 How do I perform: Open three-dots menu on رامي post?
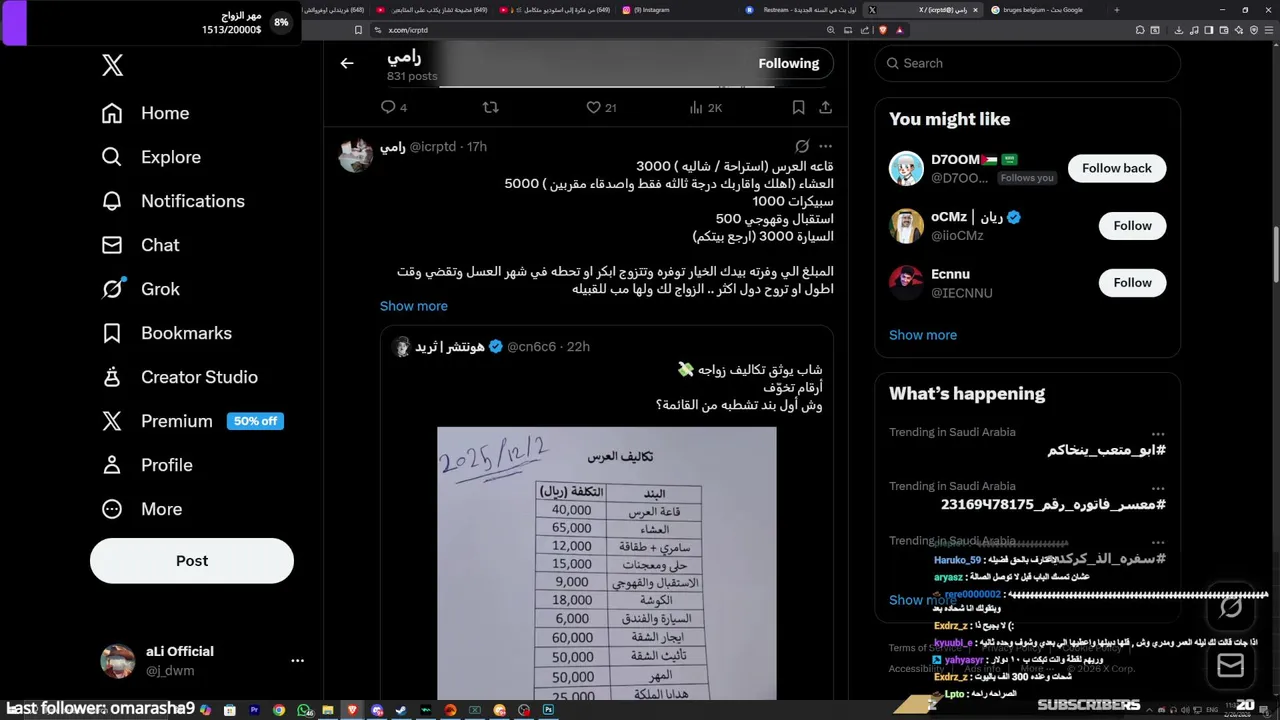click(825, 146)
